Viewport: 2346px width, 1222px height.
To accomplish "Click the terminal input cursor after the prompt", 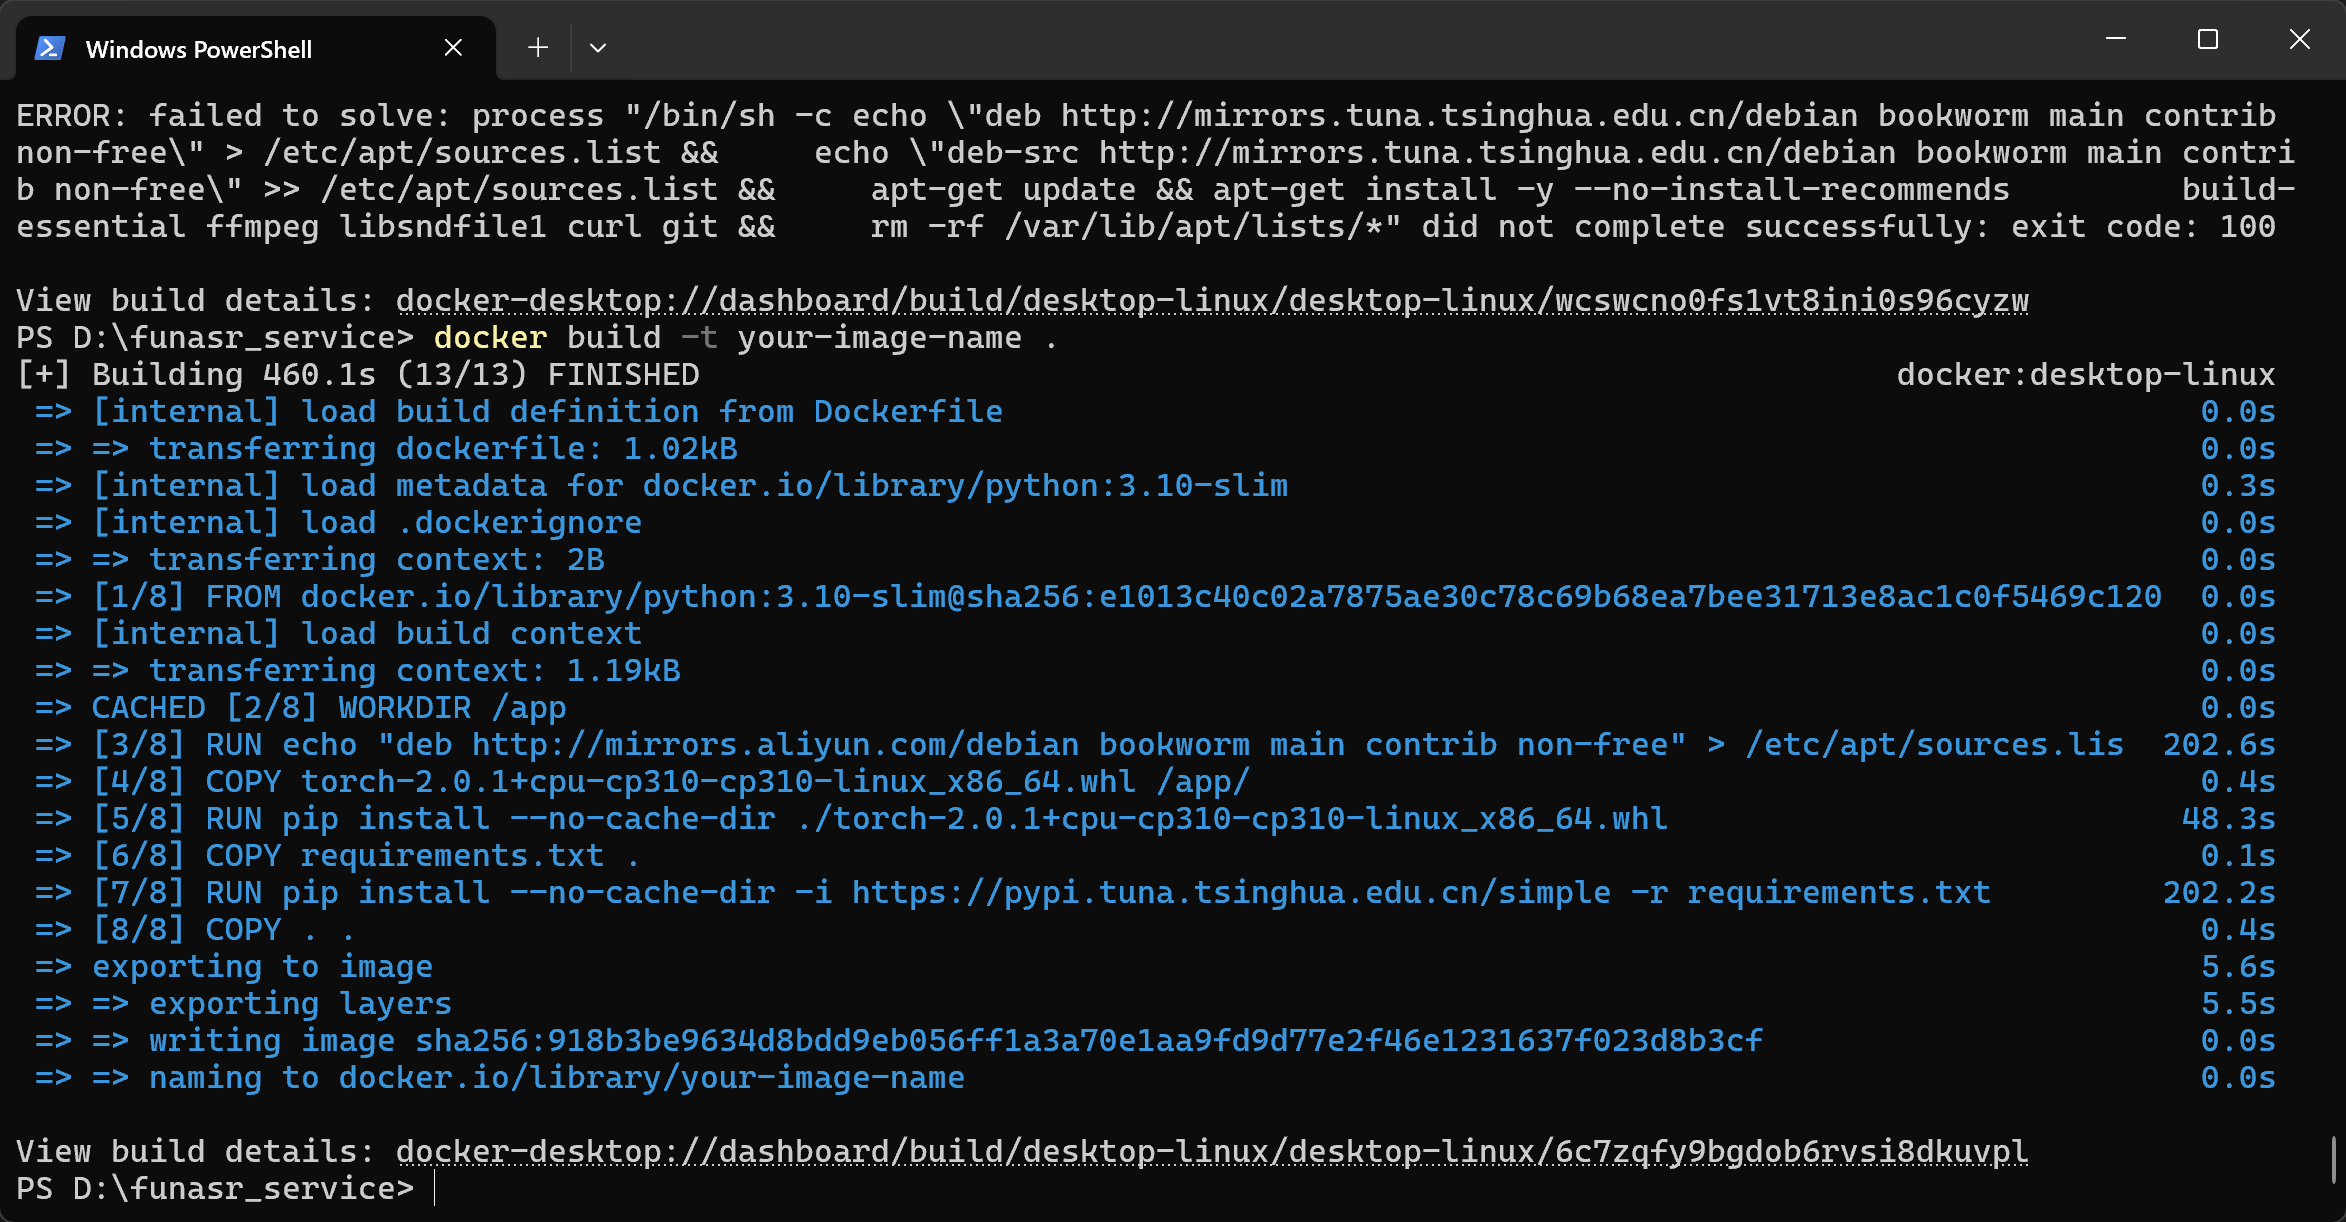I will pyautogui.click(x=437, y=1187).
